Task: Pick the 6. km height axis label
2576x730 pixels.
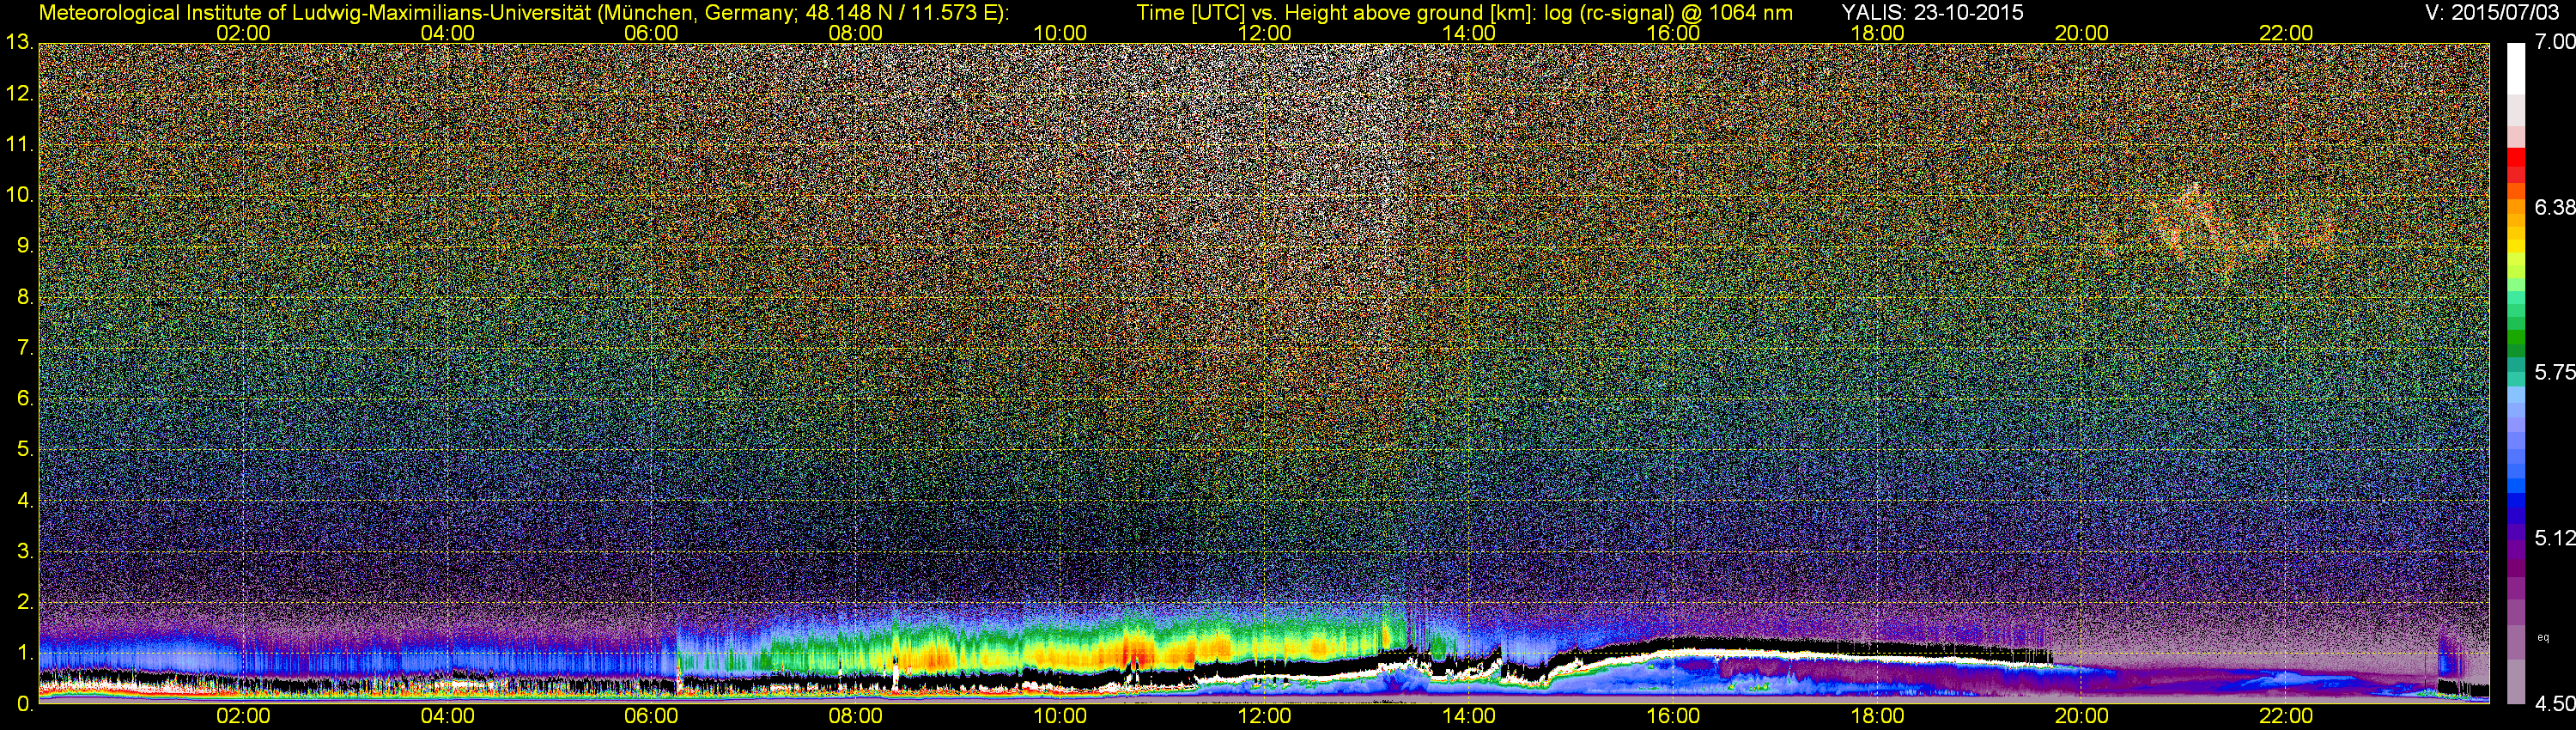Action: pos(25,399)
